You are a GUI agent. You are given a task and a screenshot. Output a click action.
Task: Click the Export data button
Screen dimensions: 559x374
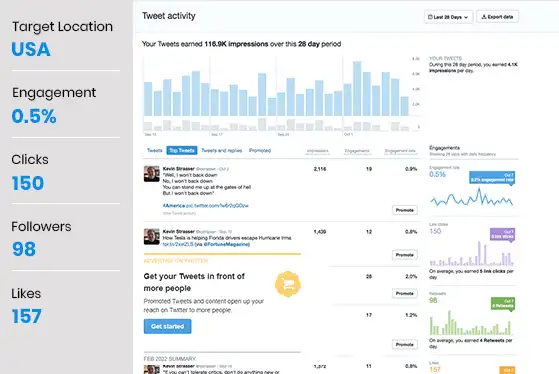click(x=497, y=17)
